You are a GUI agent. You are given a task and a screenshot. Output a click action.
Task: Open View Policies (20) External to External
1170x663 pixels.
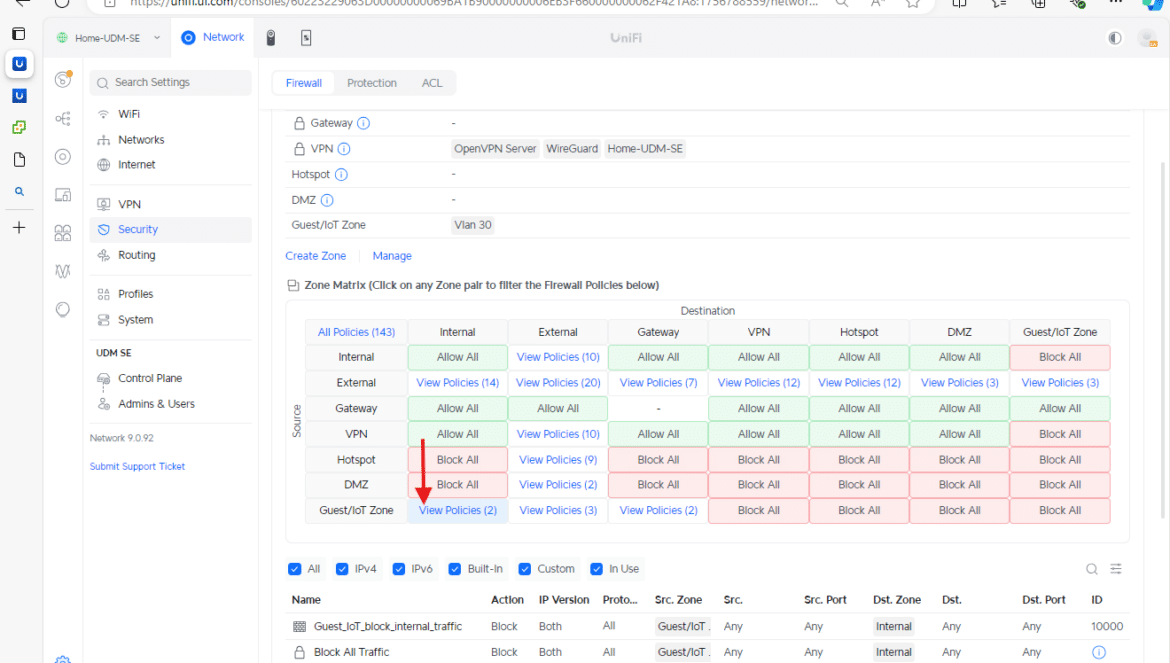[558, 383]
